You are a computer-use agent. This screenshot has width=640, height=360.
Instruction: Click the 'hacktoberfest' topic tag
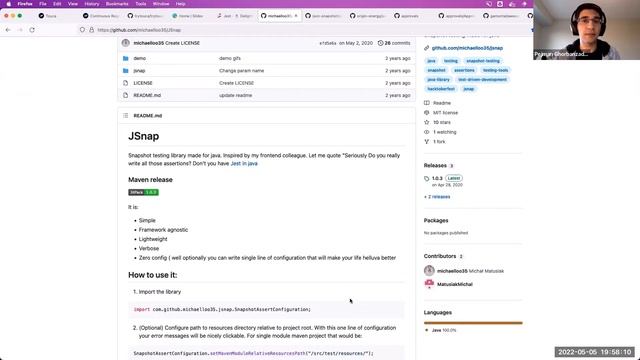pyautogui.click(x=441, y=89)
